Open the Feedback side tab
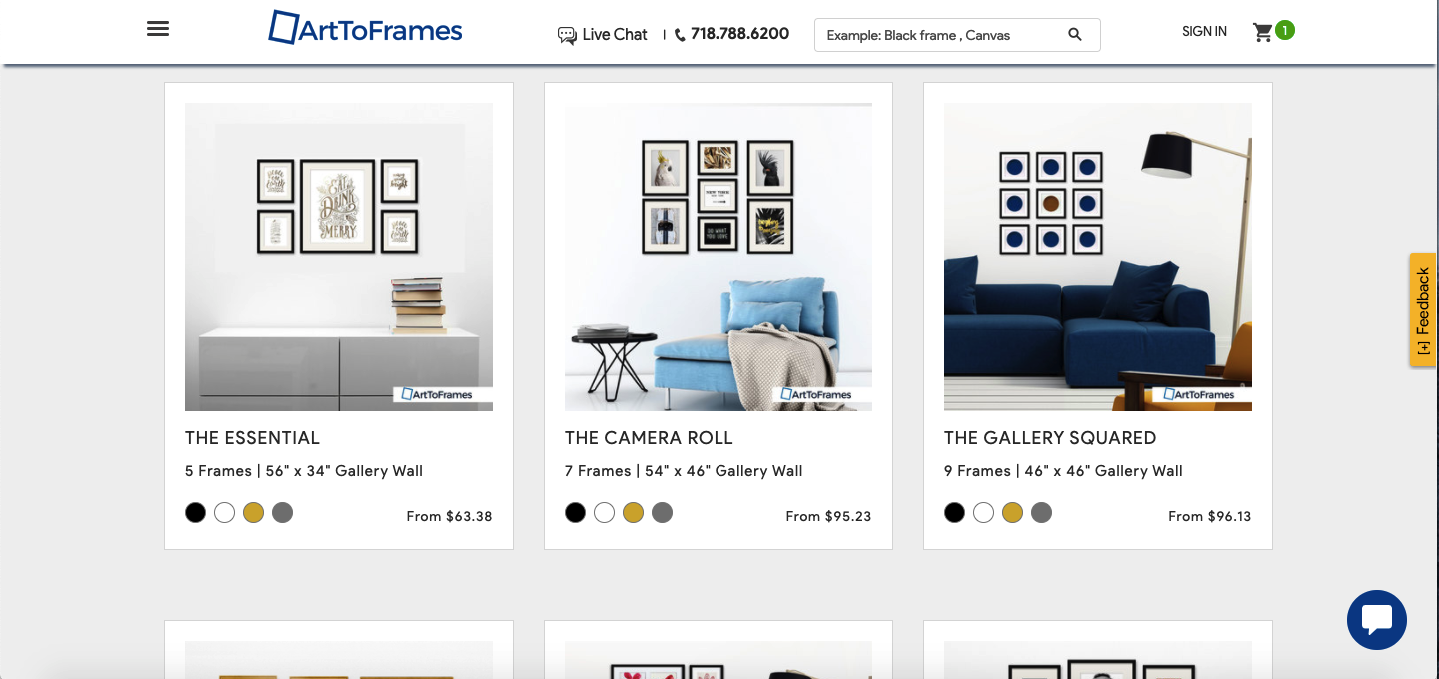 (1423, 309)
